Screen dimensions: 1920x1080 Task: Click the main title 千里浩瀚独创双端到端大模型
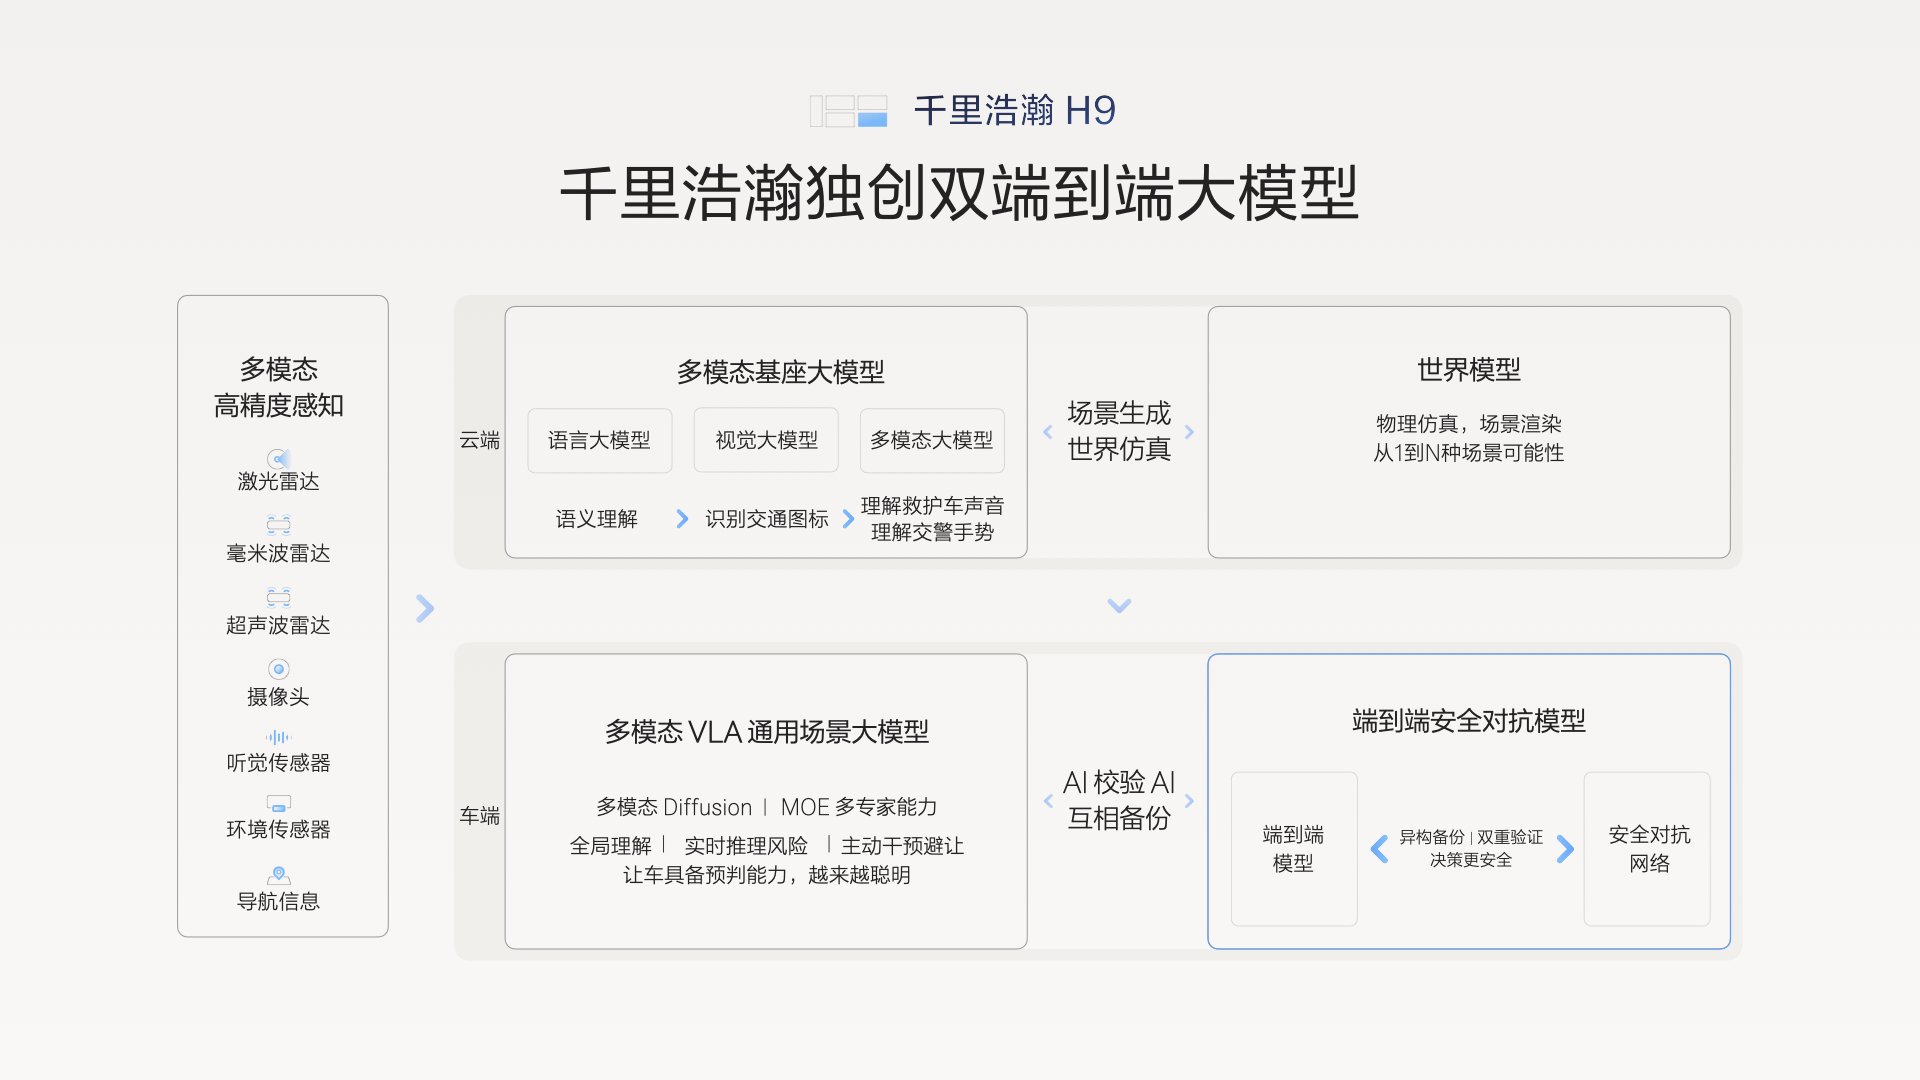(959, 193)
